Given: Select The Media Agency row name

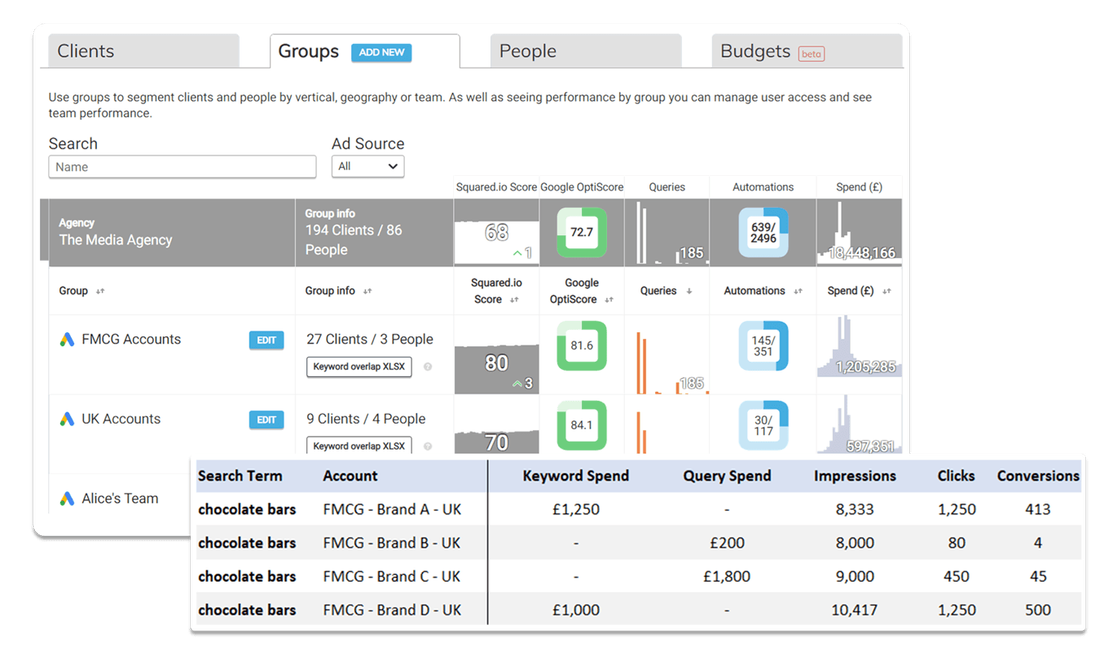Looking at the screenshot, I should tap(115, 240).
